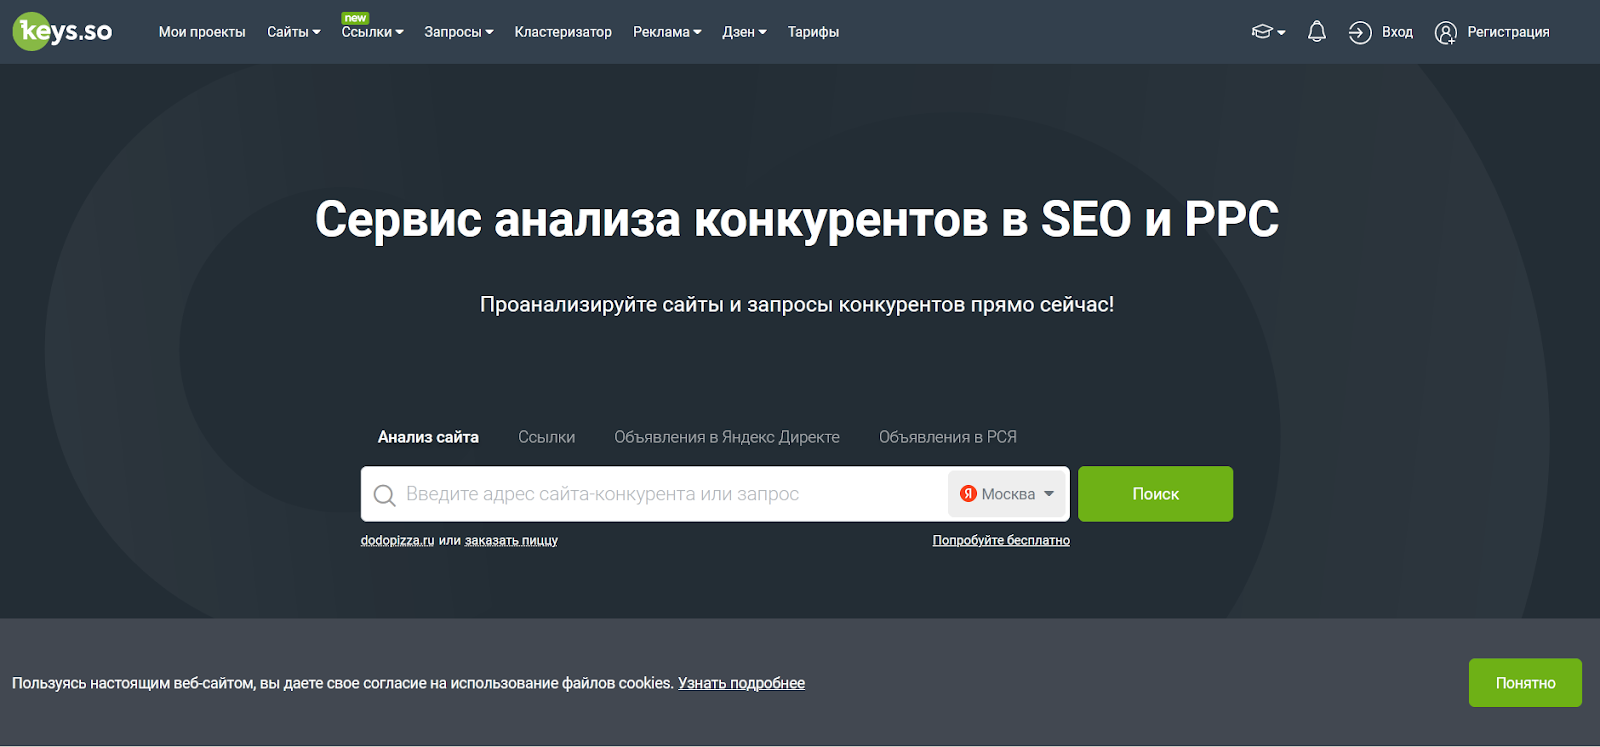Open the Запросы dropdown menu

point(458,32)
